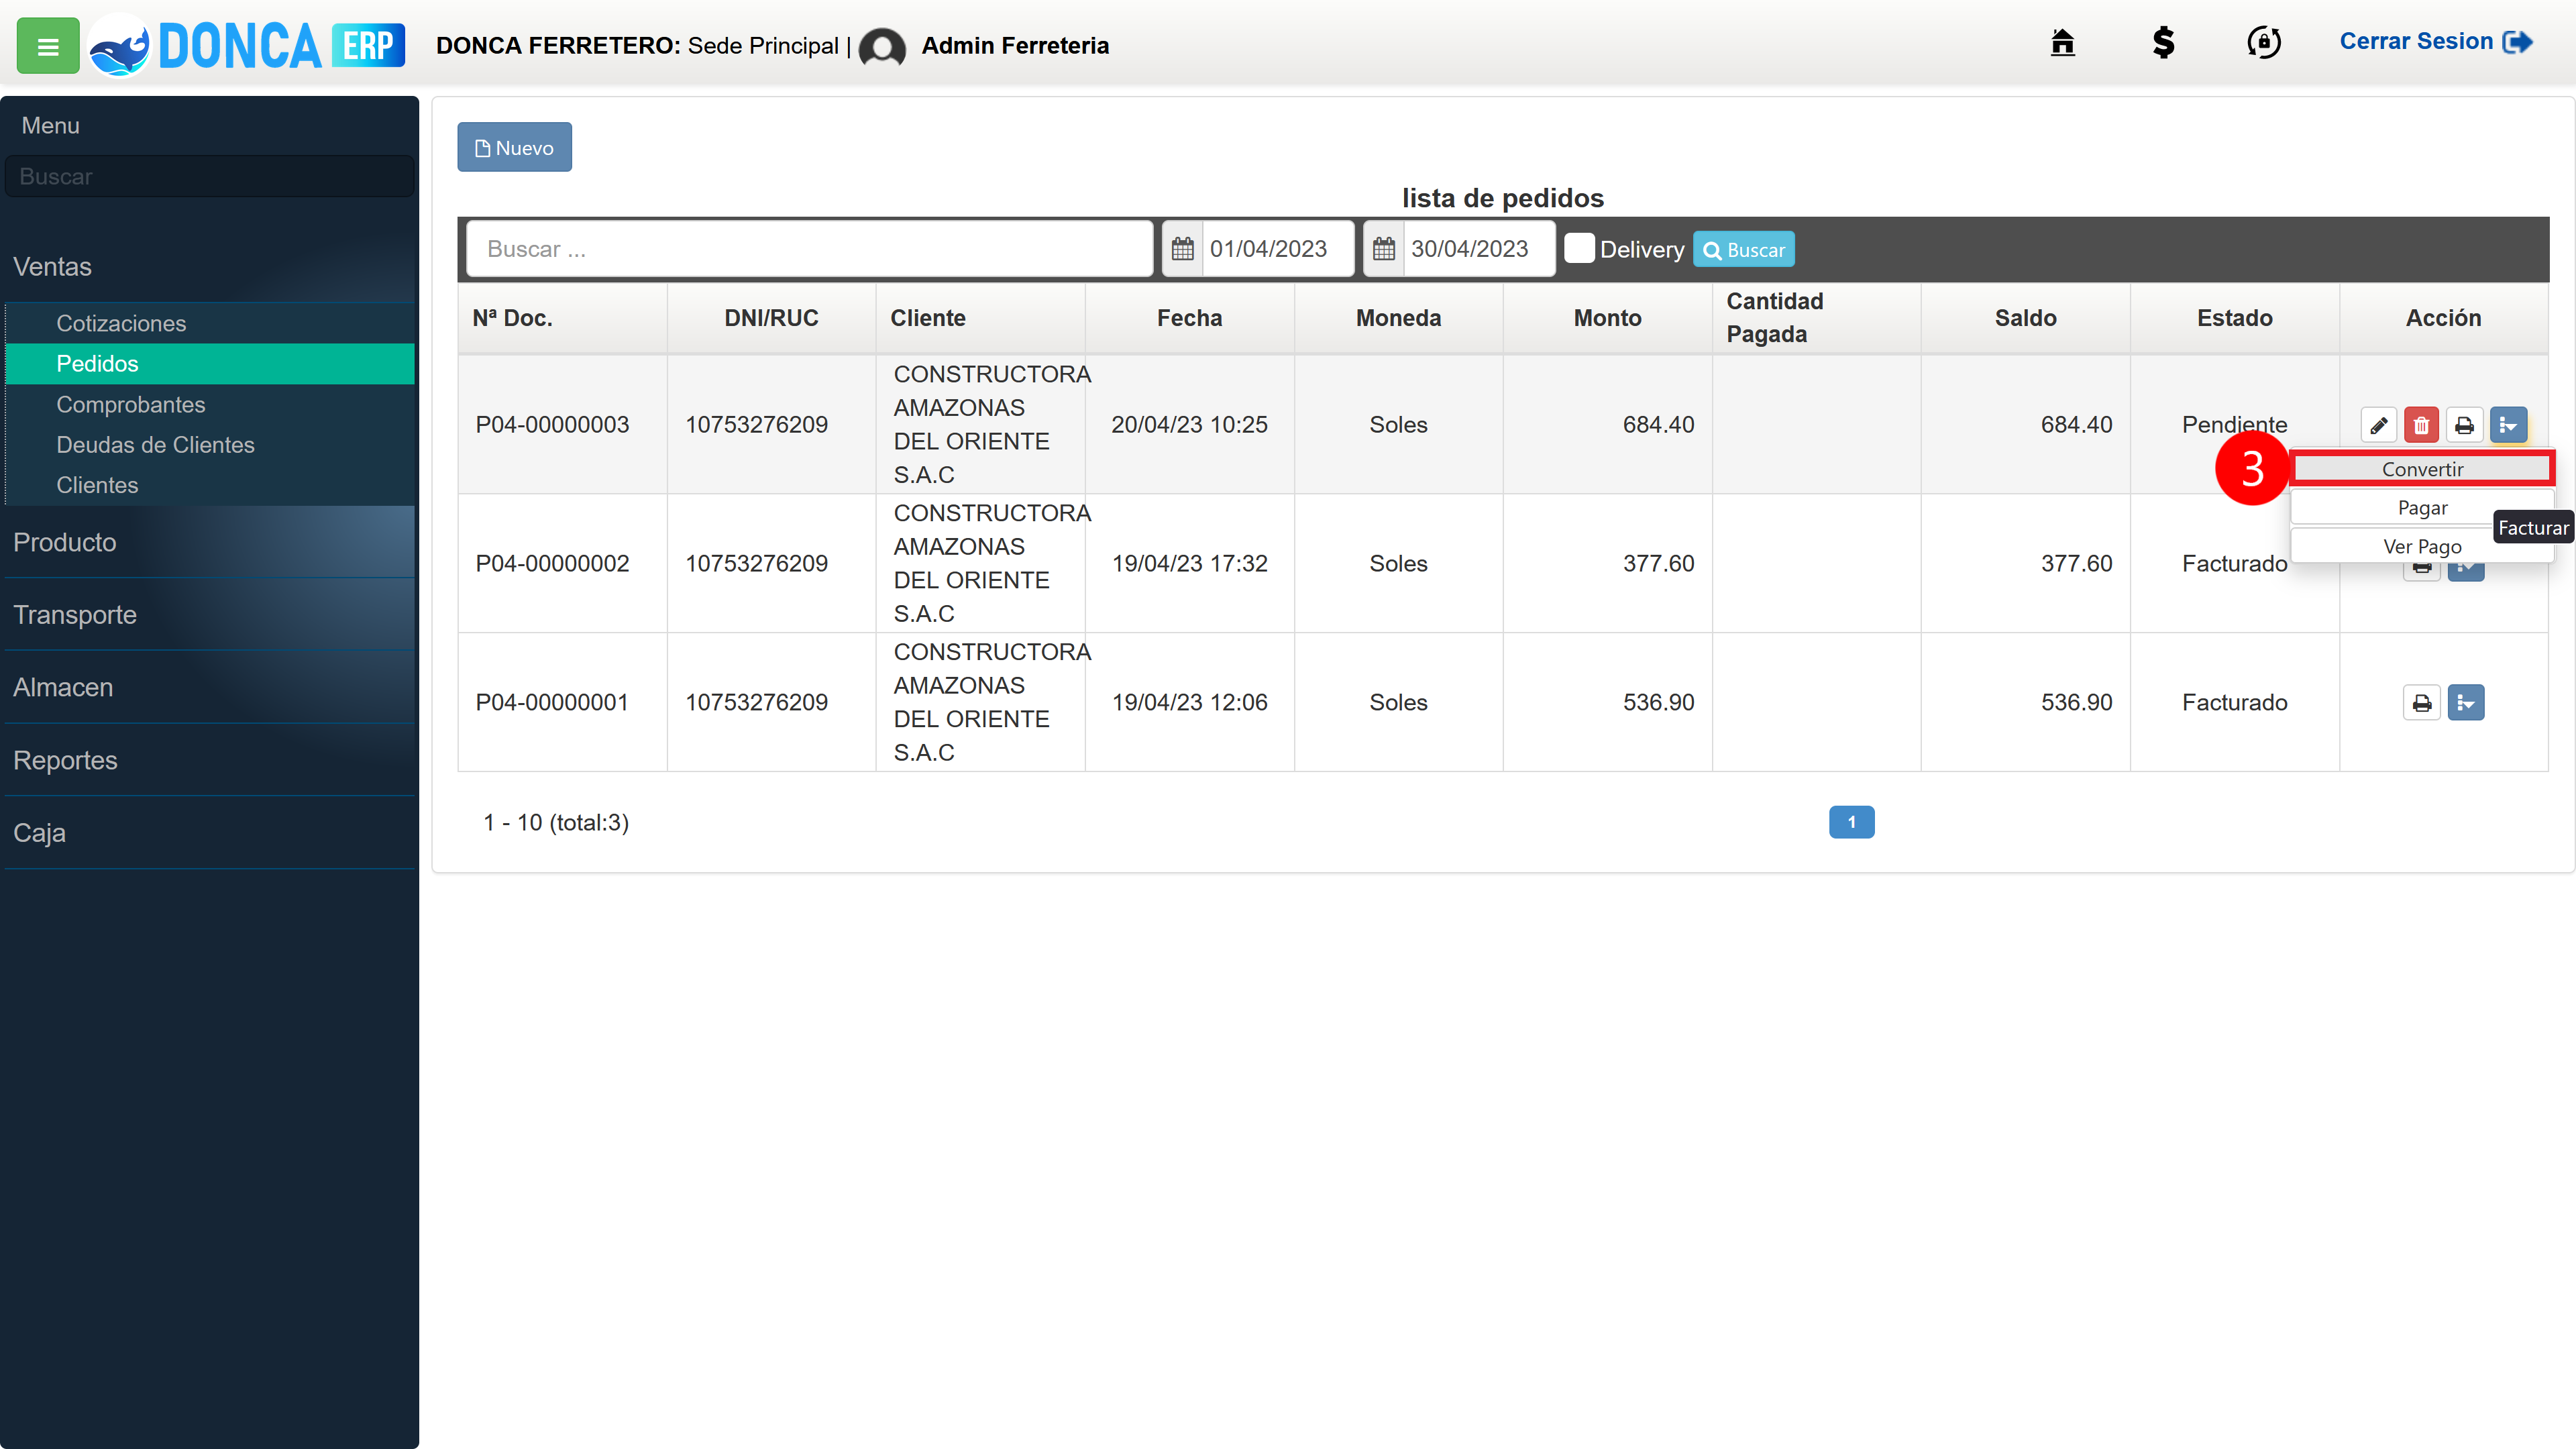The height and width of the screenshot is (1449, 2576).
Task: Click the Pendiente status cell
Action: pyautogui.click(x=2234, y=425)
